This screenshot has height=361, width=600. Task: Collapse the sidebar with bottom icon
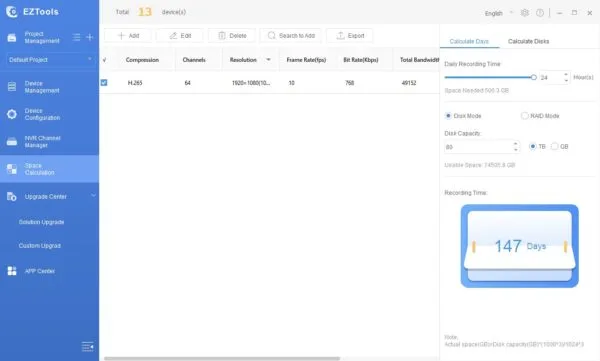[x=88, y=347]
